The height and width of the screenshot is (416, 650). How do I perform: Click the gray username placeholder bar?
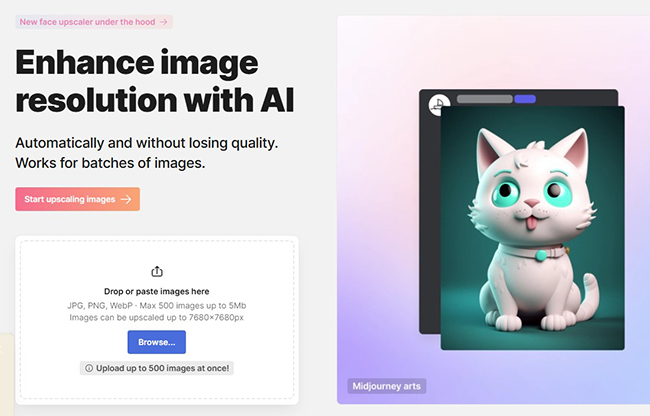point(484,99)
